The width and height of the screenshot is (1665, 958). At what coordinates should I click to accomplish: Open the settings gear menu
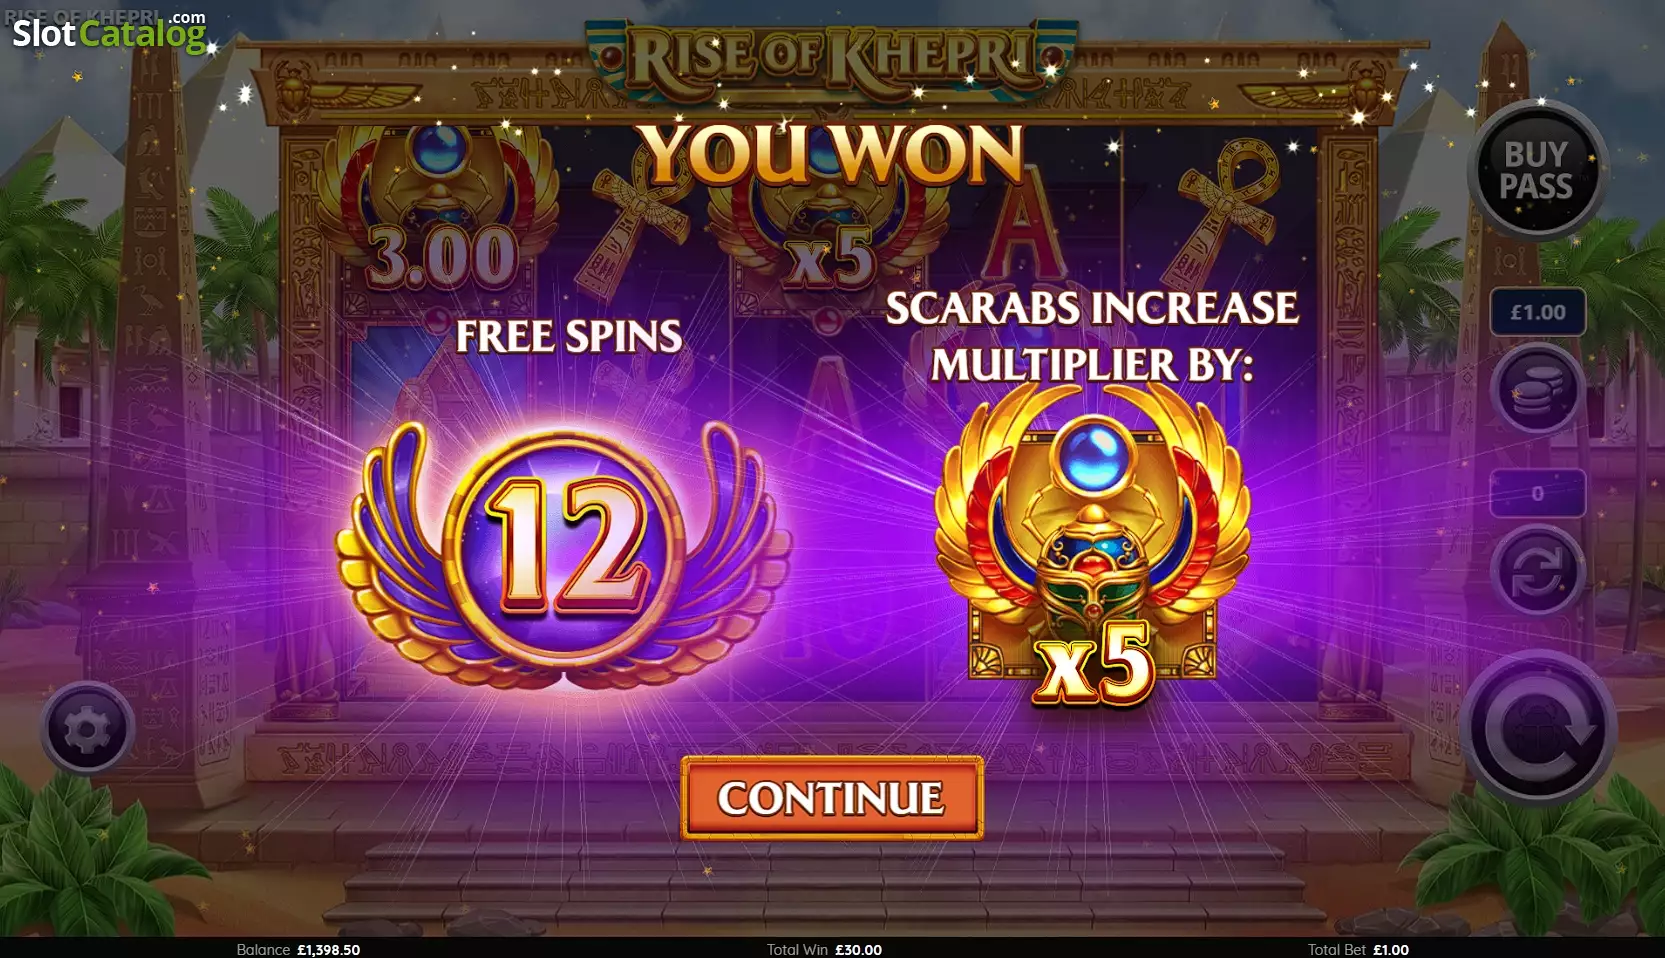pos(88,729)
